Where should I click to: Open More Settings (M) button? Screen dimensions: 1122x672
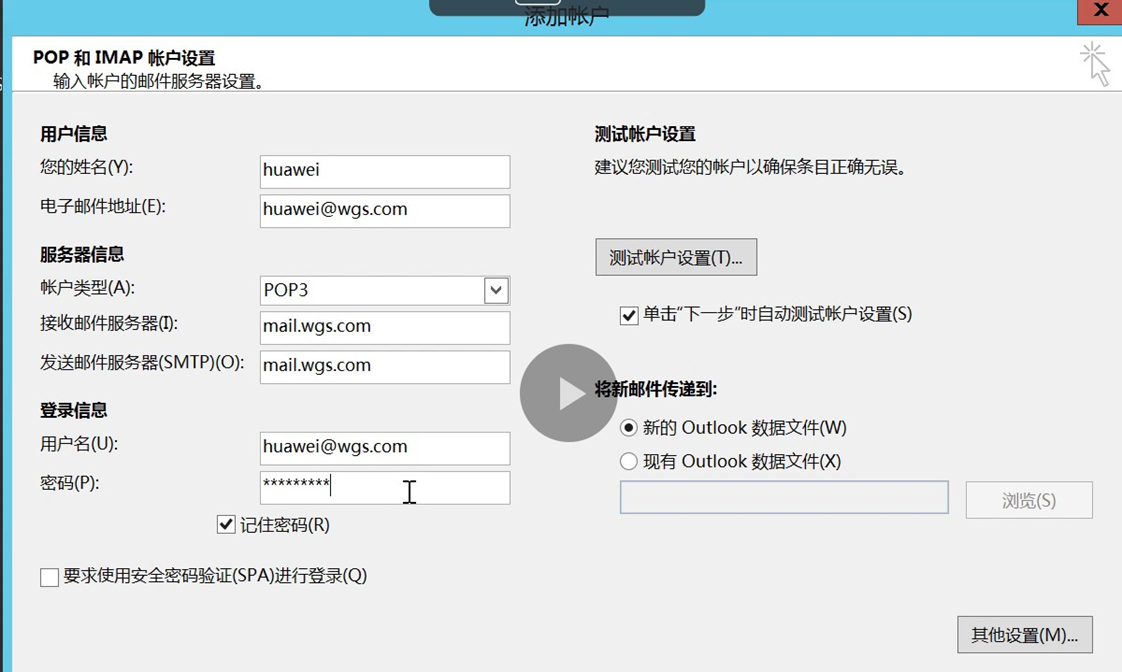tap(1025, 634)
